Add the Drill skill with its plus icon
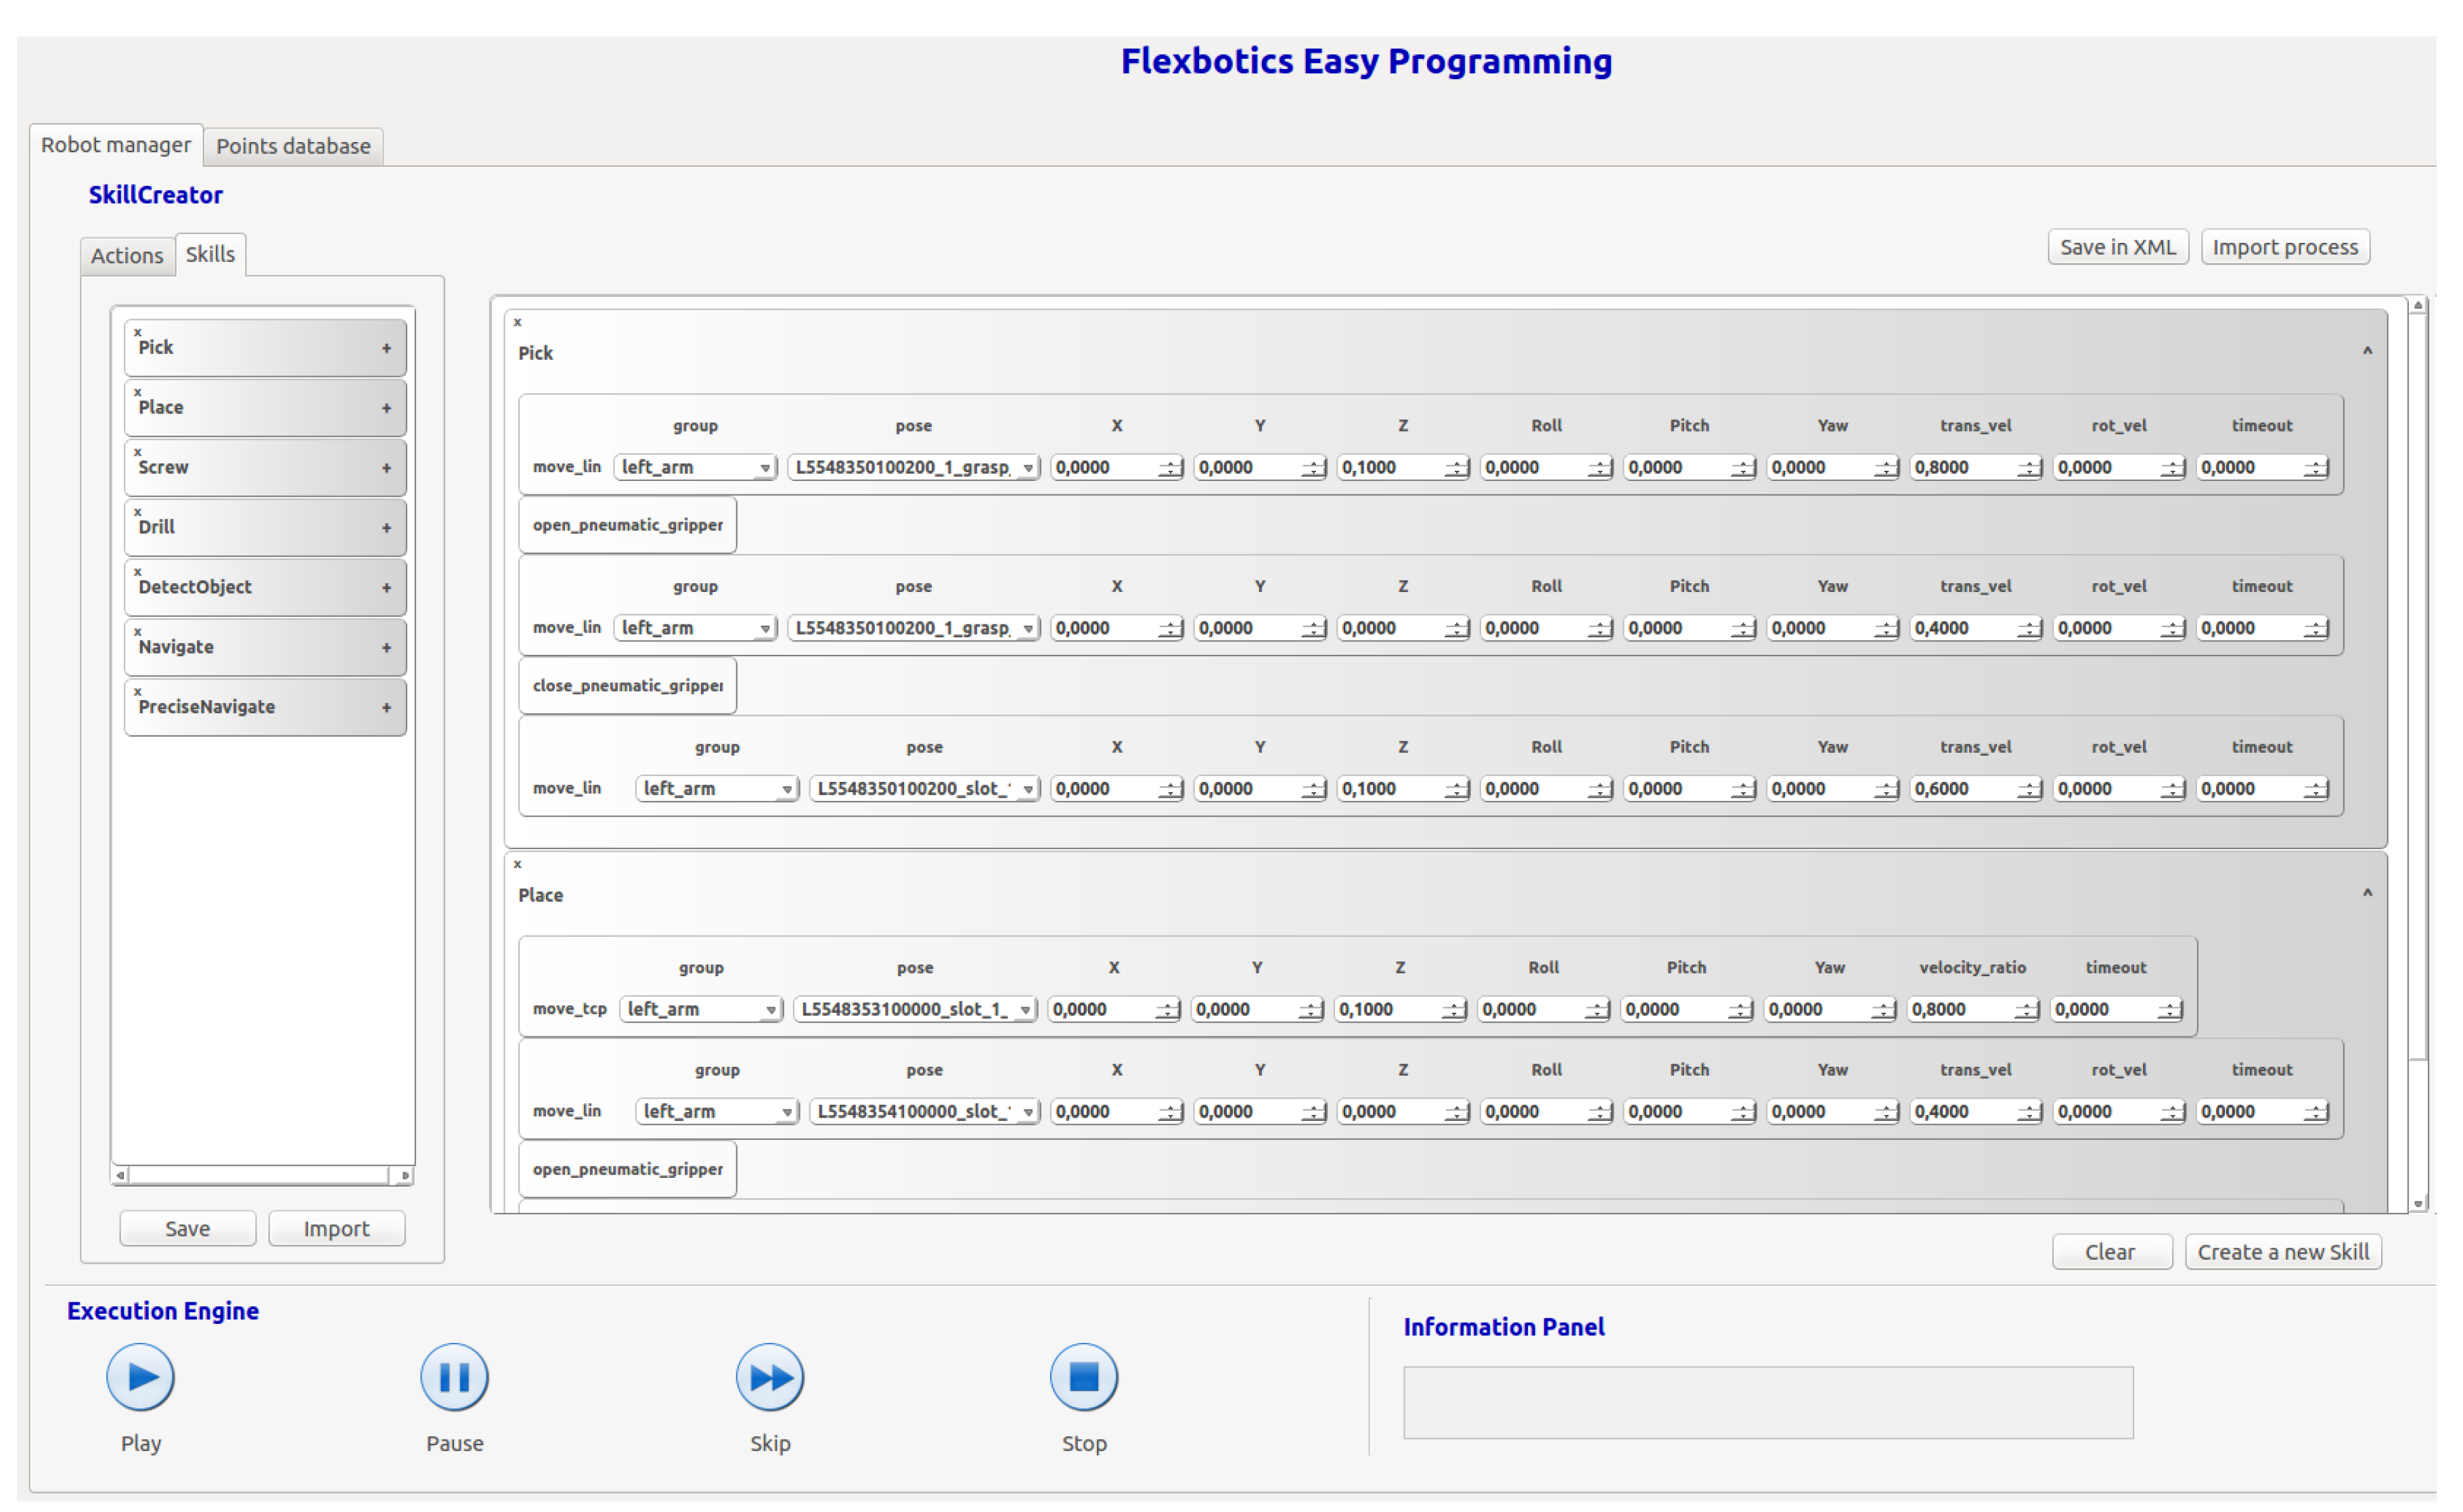The width and height of the screenshot is (2463, 1512). coord(386,528)
